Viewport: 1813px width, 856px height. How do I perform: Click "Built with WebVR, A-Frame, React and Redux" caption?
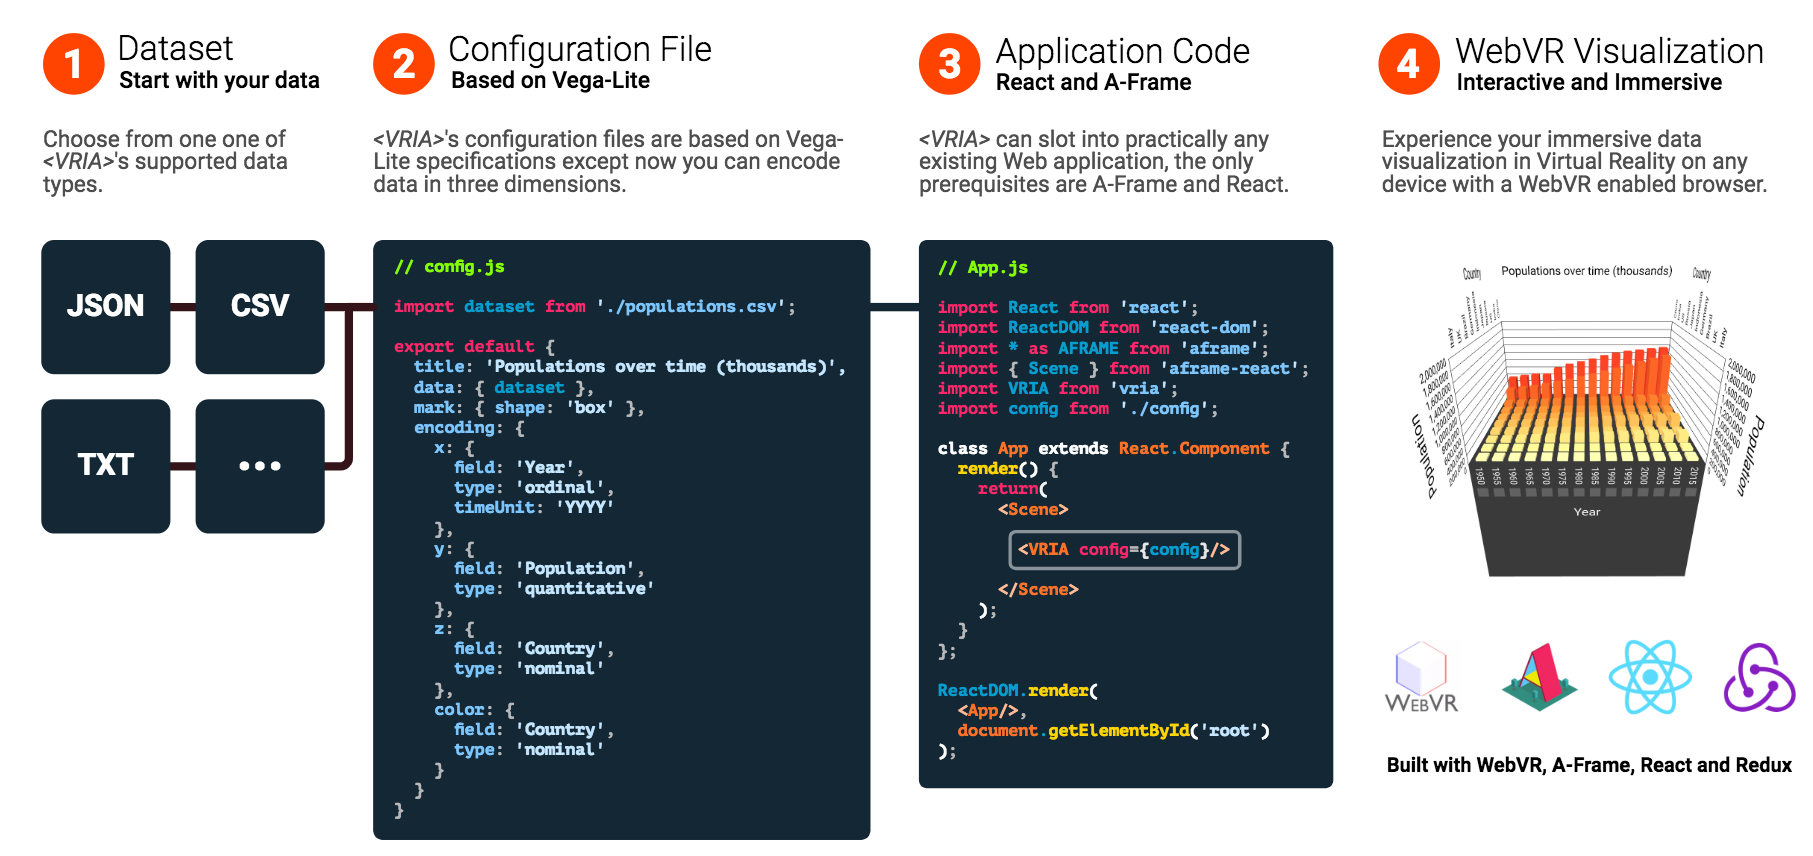click(x=1589, y=765)
